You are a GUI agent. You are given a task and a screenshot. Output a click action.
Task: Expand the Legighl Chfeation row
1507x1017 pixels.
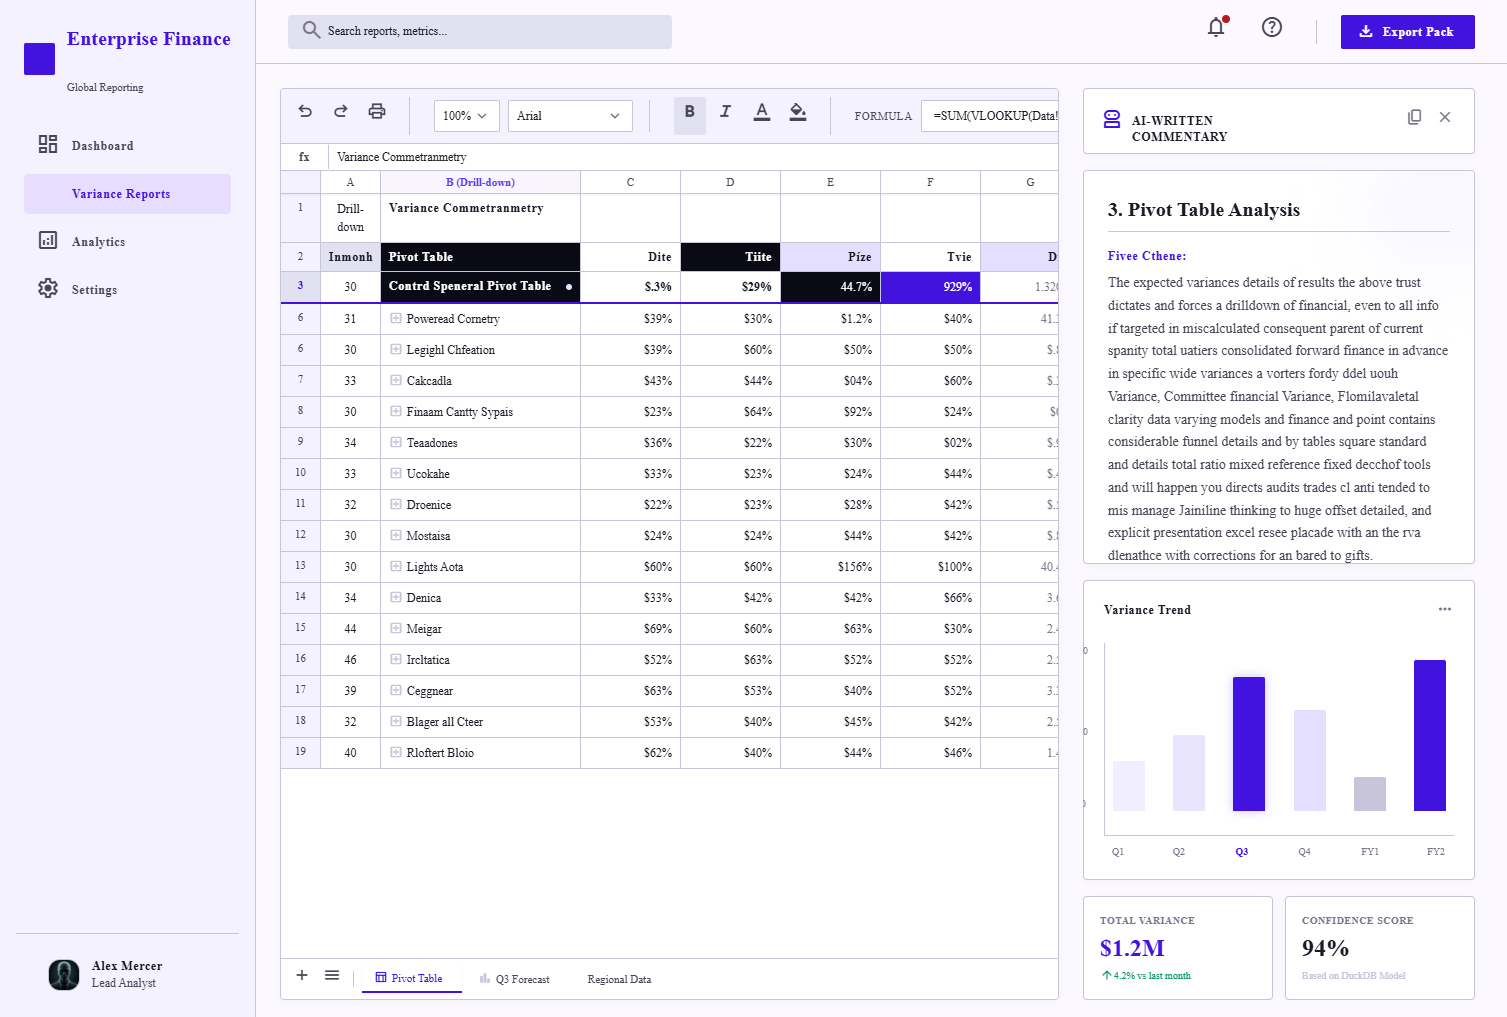[x=396, y=350]
